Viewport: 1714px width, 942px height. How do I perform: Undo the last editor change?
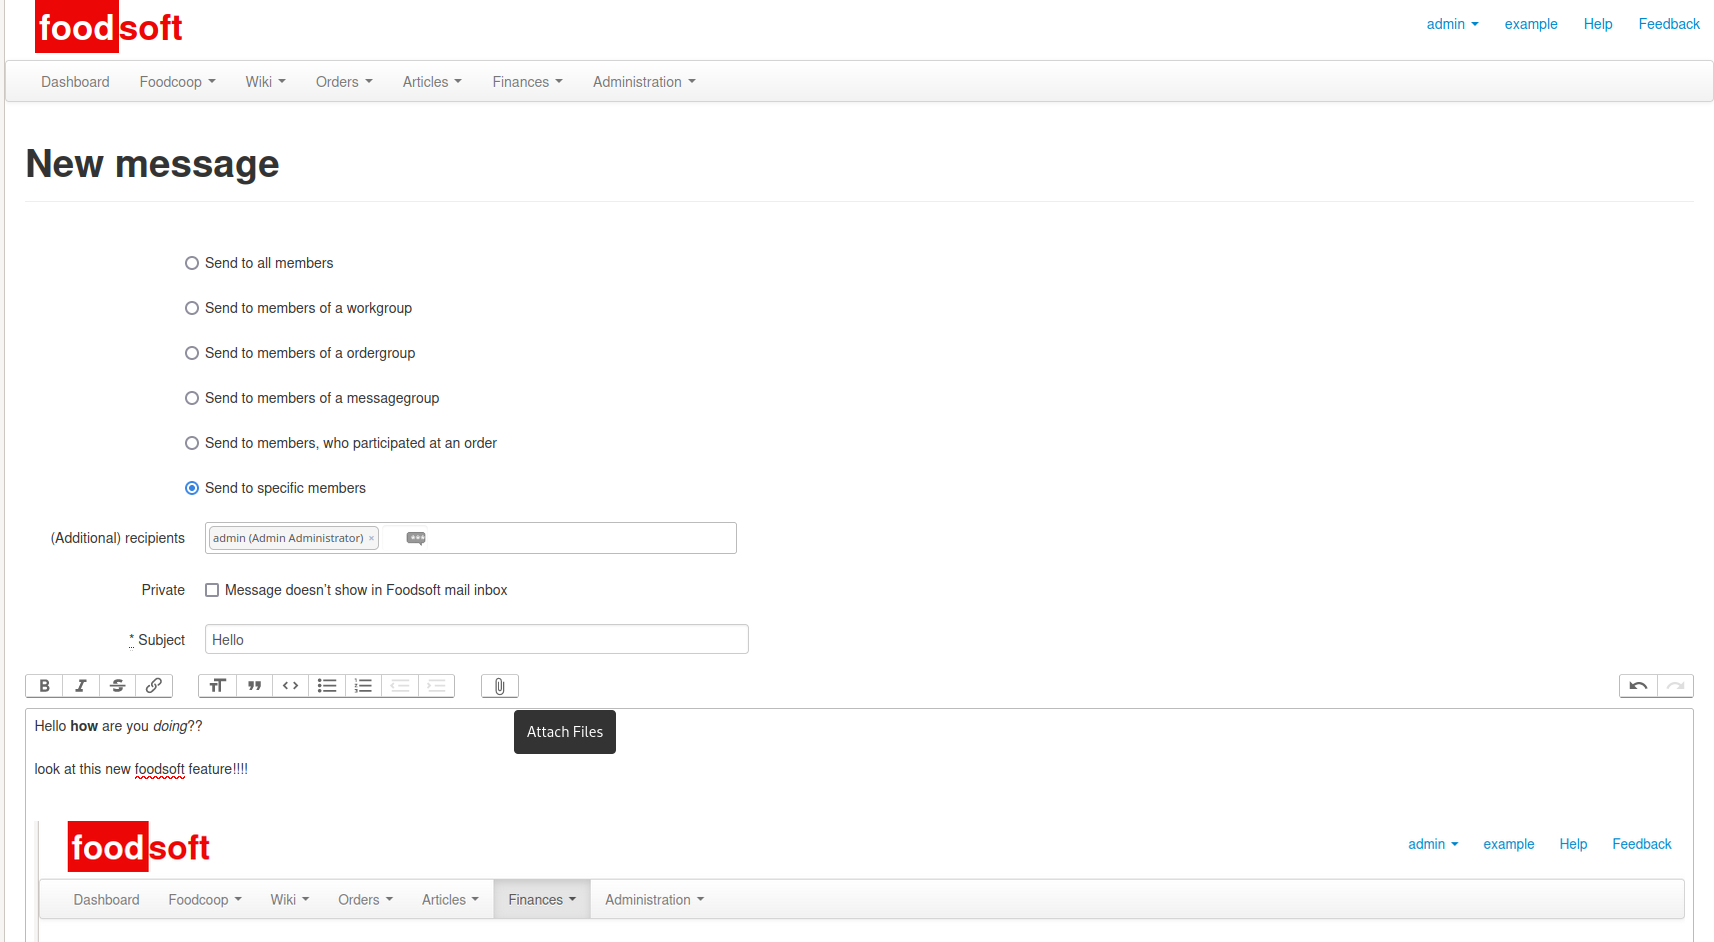coord(1638,686)
